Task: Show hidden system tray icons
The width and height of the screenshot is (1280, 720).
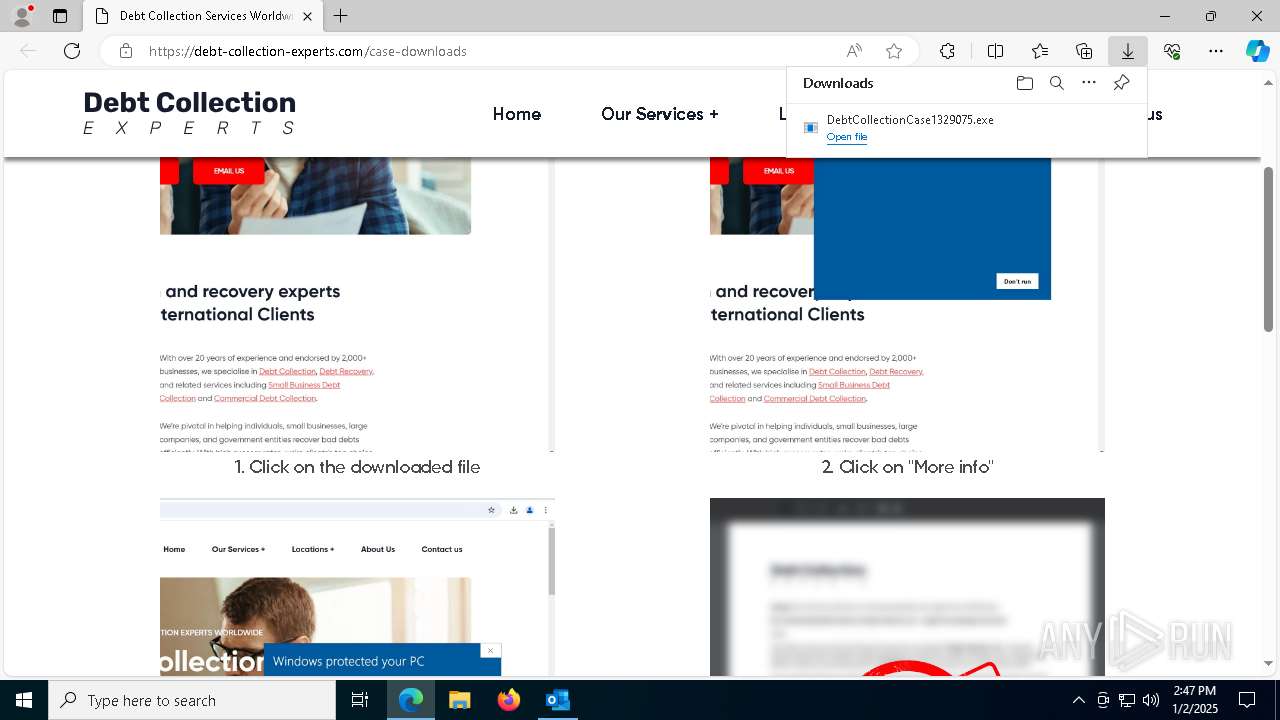Action: [1078, 700]
